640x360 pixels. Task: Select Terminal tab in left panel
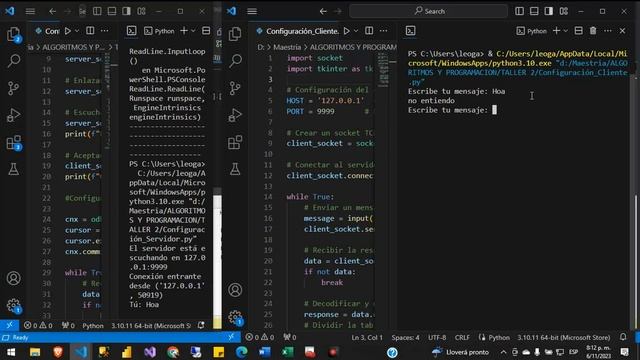tap(131, 31)
